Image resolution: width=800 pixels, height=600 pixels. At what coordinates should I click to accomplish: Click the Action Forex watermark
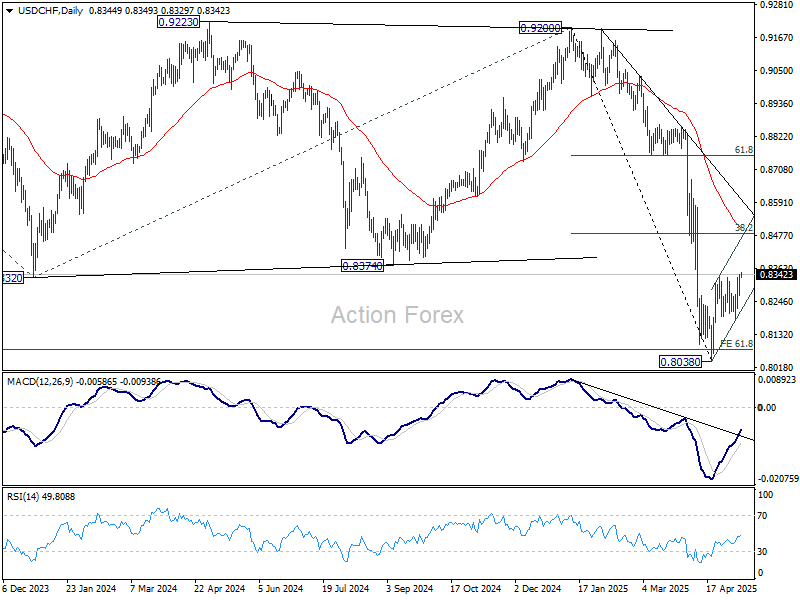pos(398,315)
